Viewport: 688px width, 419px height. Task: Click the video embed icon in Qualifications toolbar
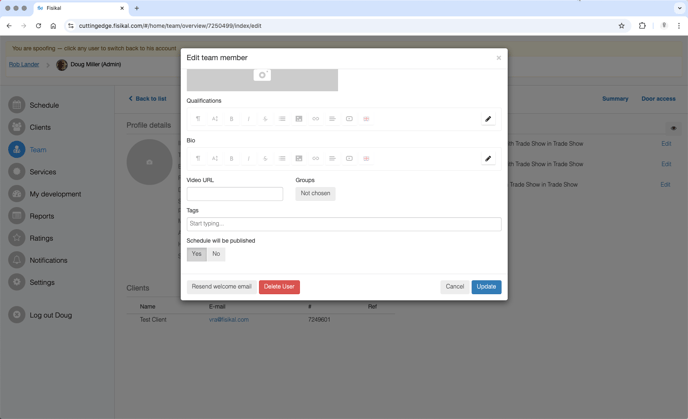click(x=349, y=119)
